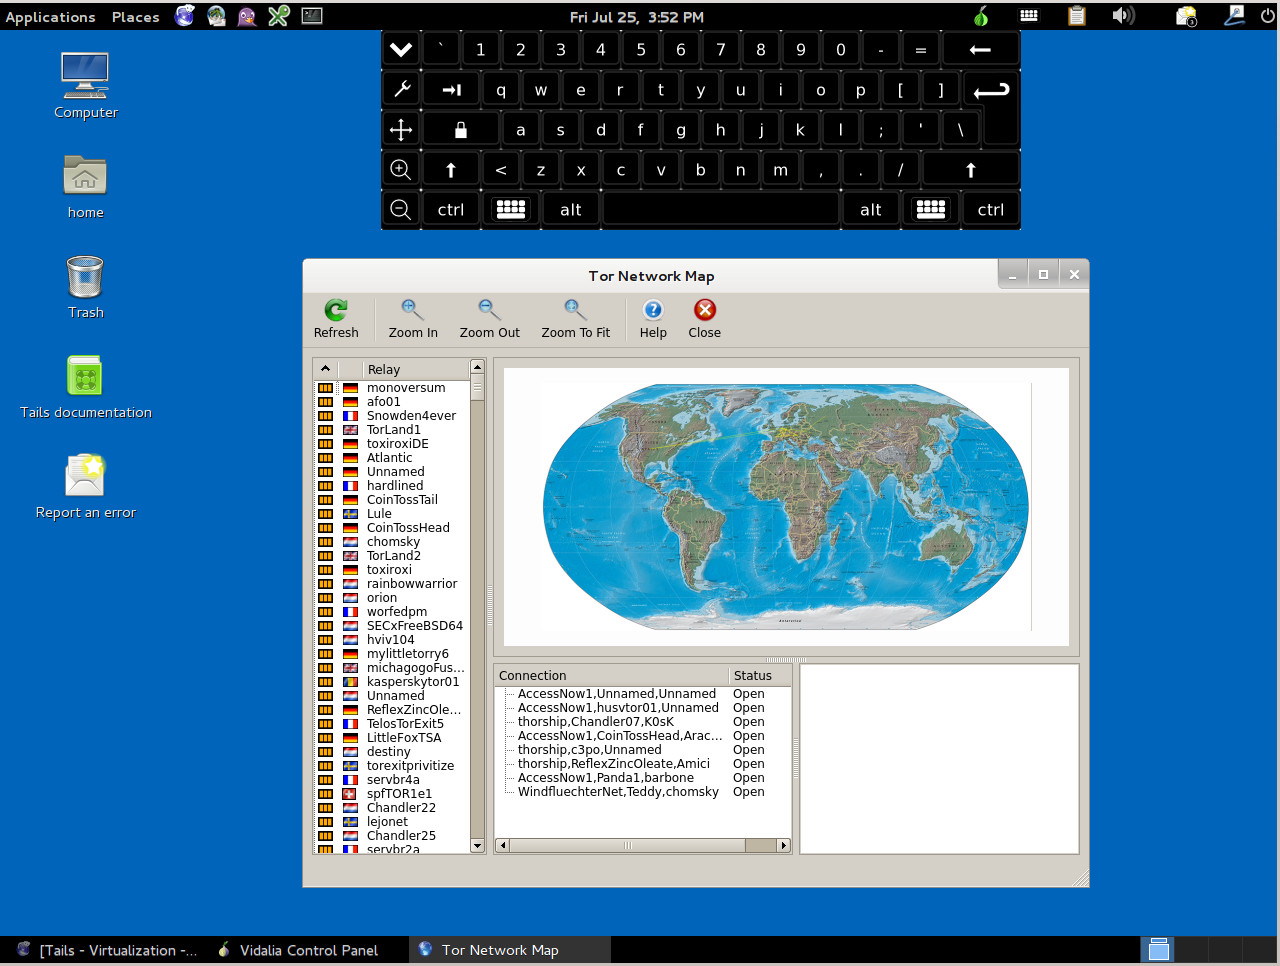Switch to the Tails - Virtualization taskbar window

[107, 950]
